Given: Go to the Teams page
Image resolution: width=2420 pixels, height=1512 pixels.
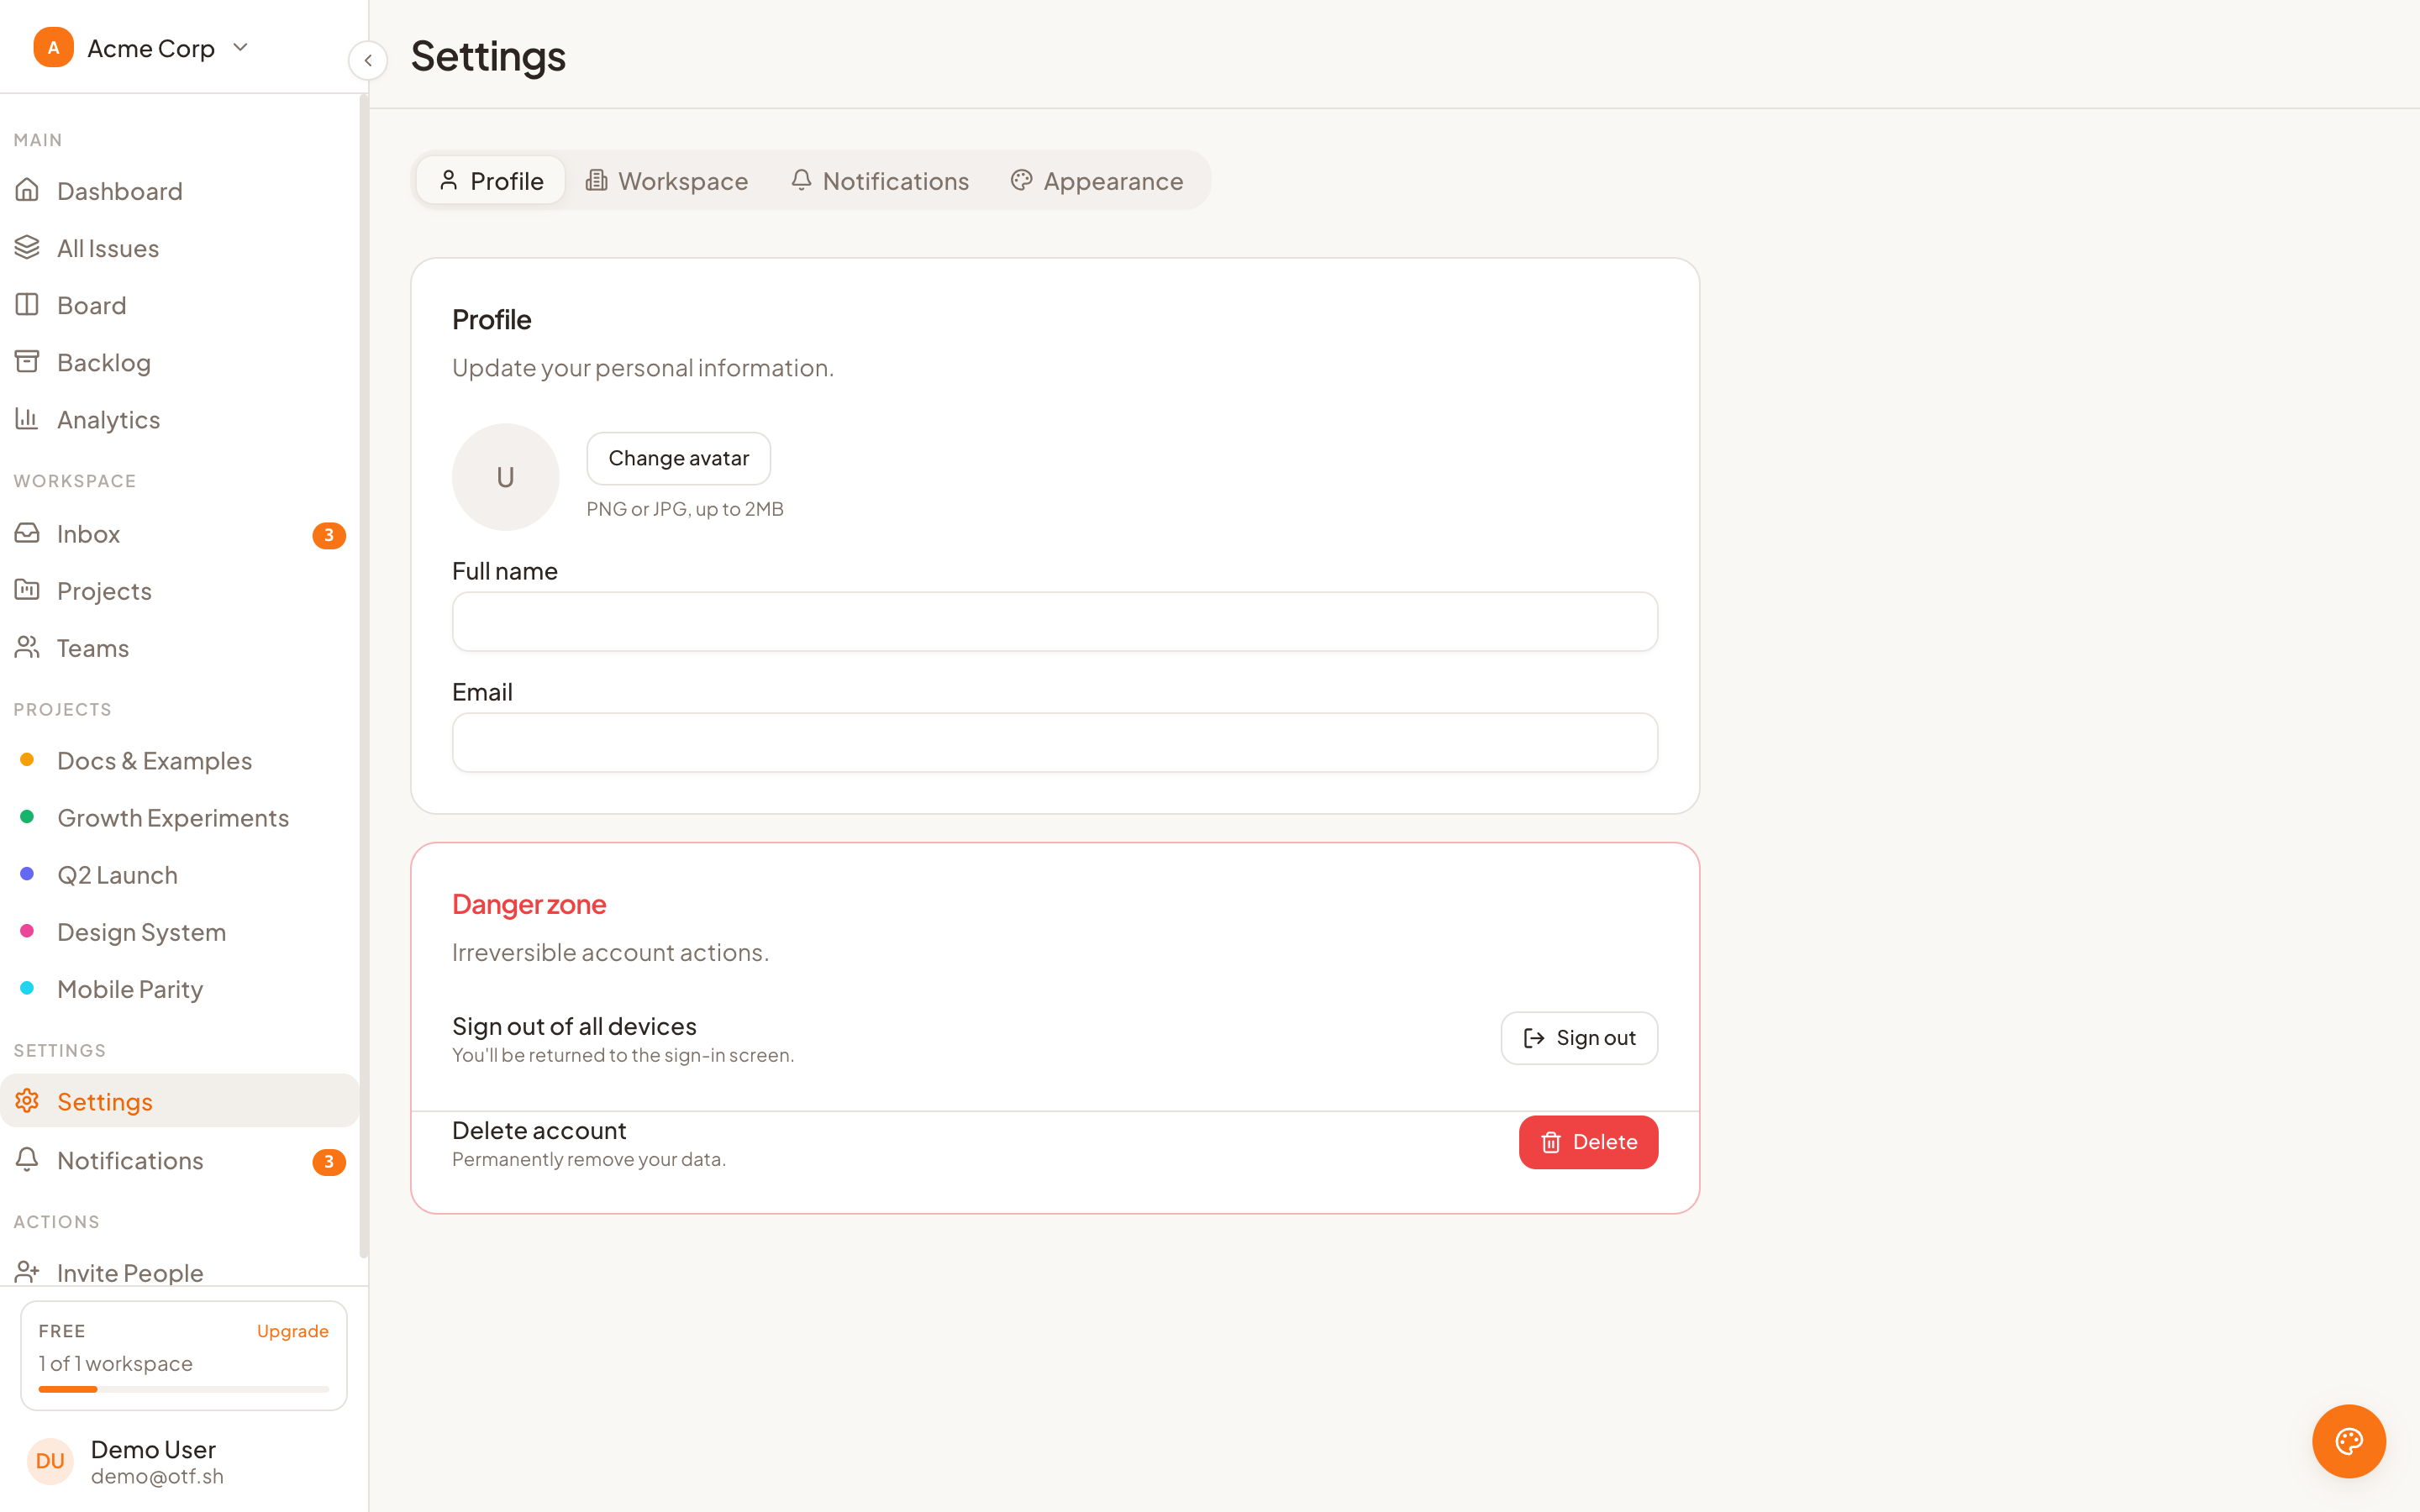Looking at the screenshot, I should click(180, 648).
